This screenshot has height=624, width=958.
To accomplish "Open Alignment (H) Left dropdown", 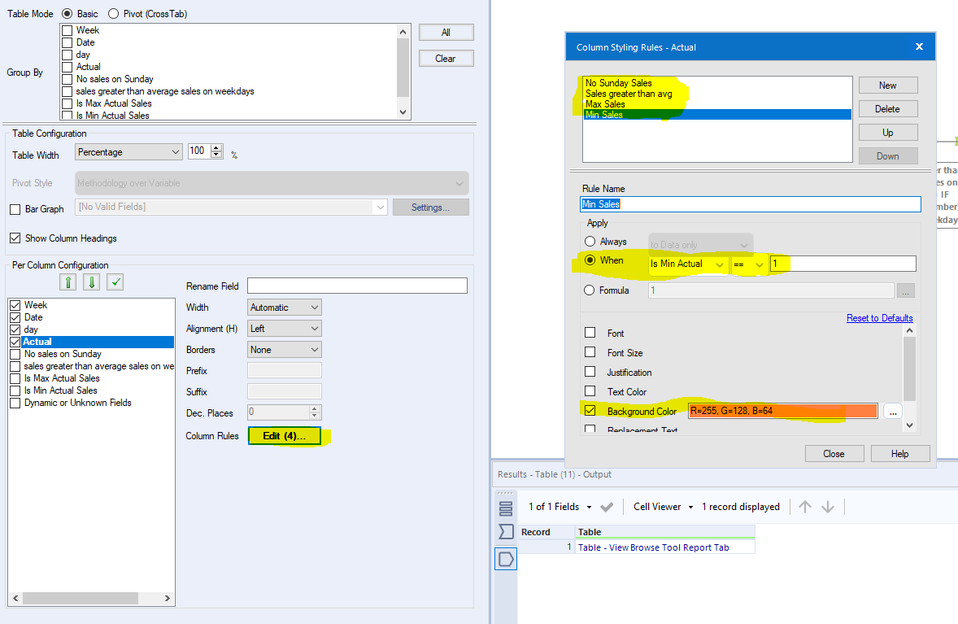I will (x=285, y=328).
